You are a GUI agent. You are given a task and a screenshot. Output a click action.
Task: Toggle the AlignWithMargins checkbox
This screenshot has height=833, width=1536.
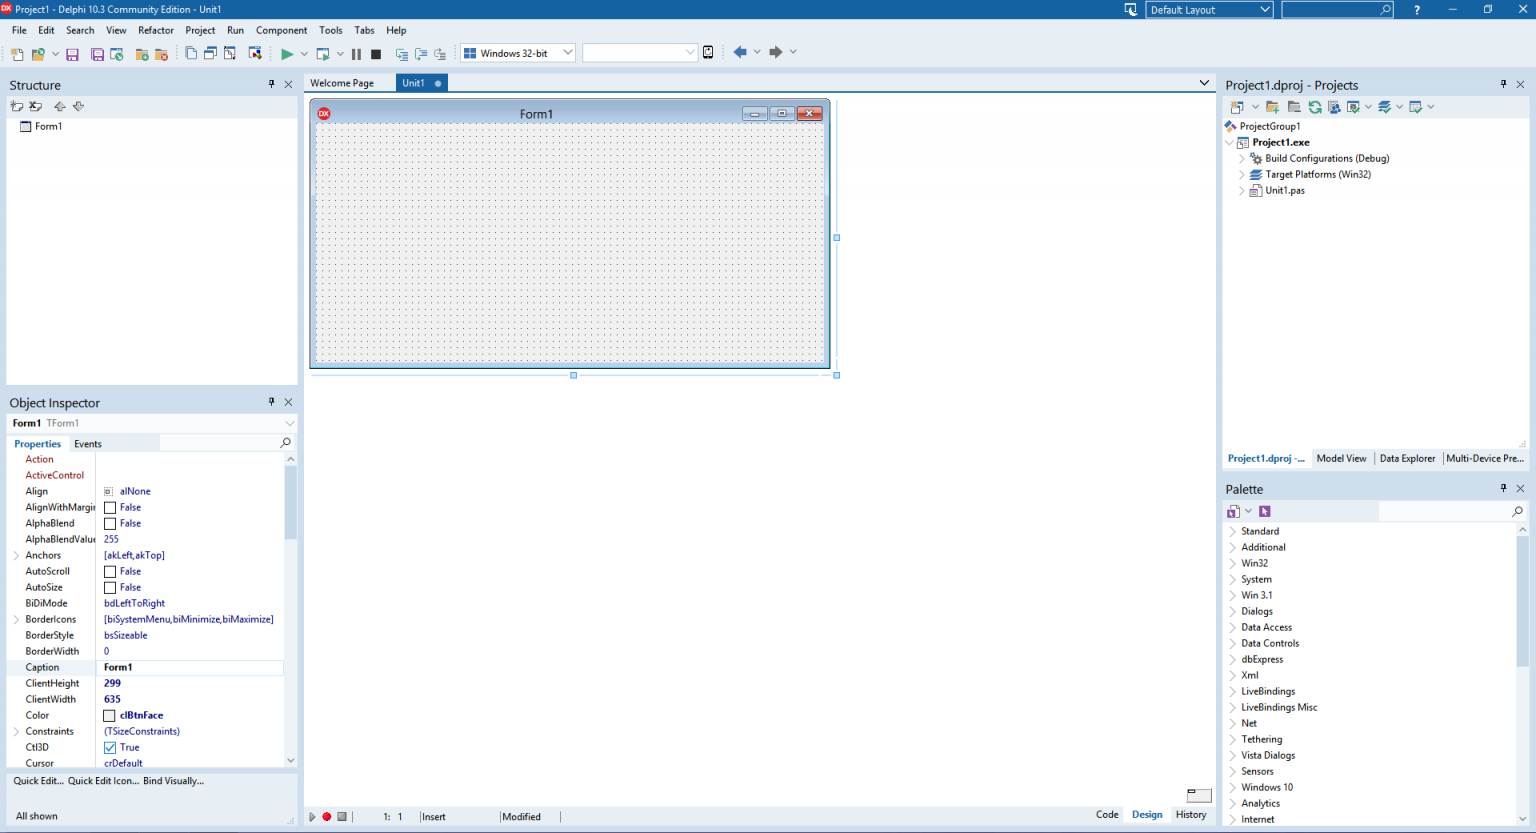point(110,508)
